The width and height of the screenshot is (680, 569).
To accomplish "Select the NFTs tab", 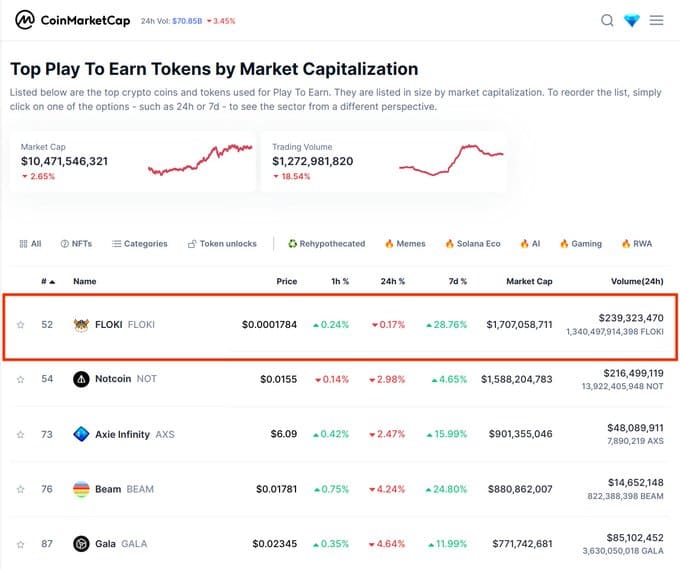I will 76,244.
